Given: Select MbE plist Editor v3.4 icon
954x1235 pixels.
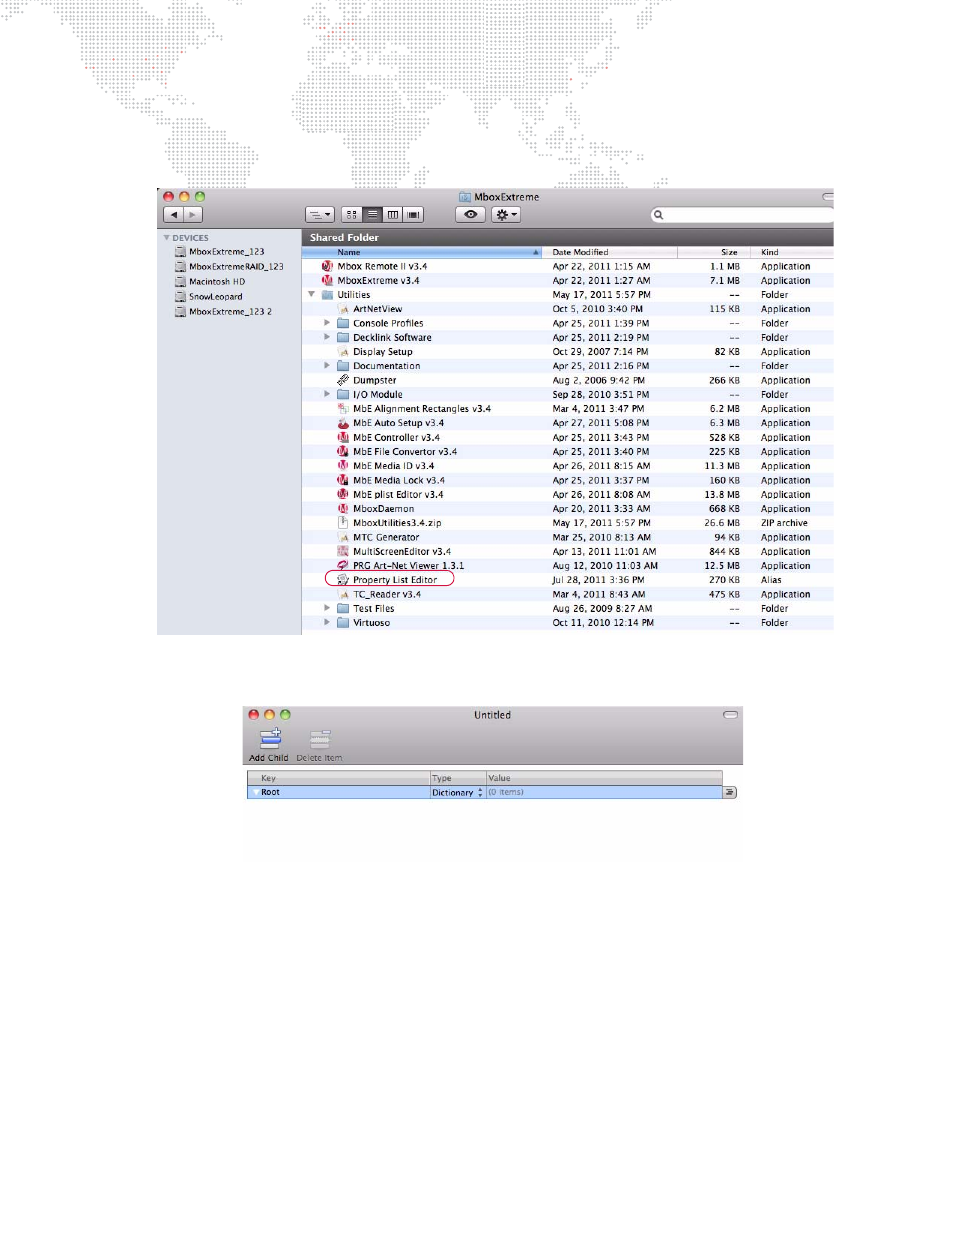Looking at the screenshot, I should pos(343,495).
